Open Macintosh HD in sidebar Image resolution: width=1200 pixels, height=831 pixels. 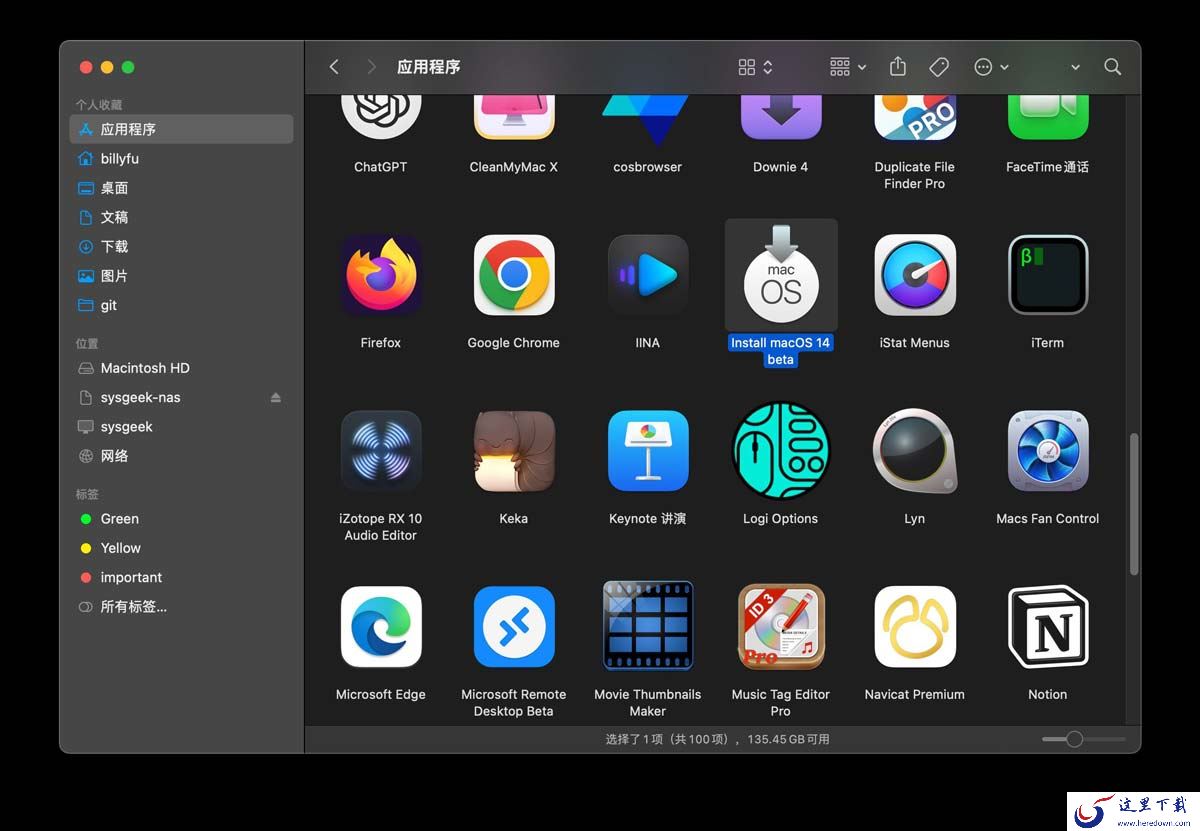(x=181, y=368)
